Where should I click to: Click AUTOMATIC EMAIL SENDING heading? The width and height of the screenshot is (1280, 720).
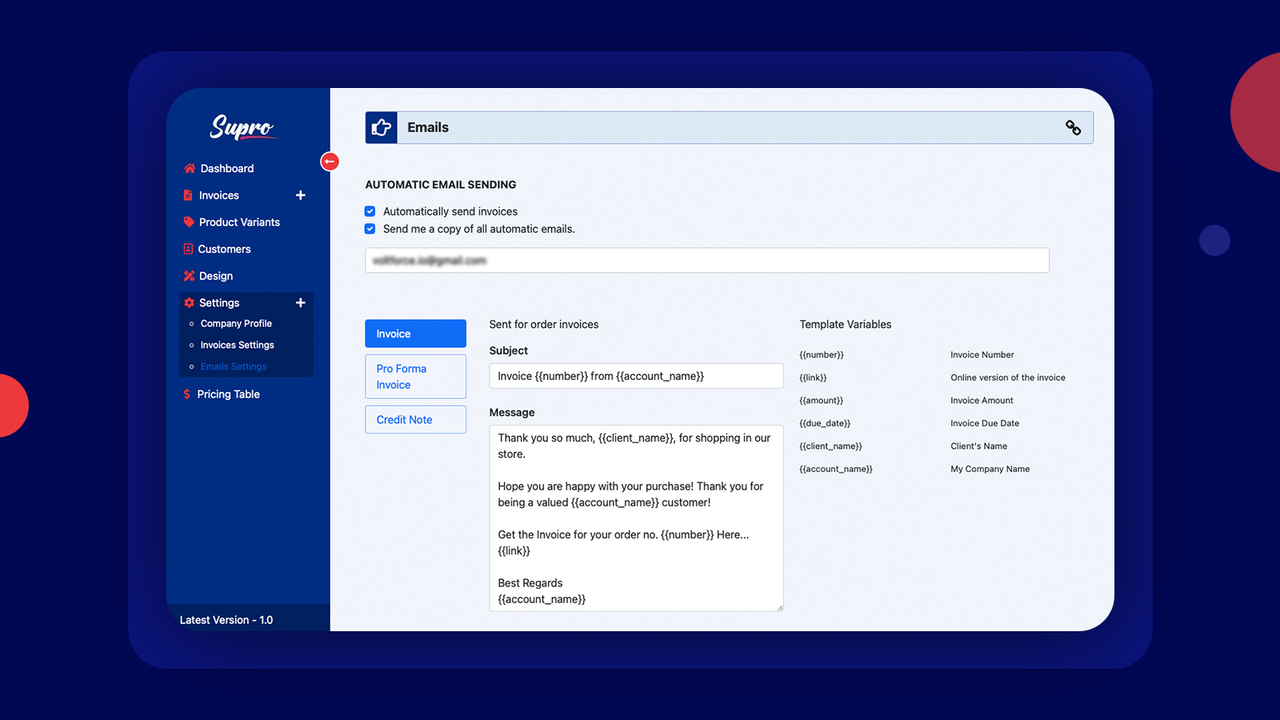pyautogui.click(x=441, y=185)
